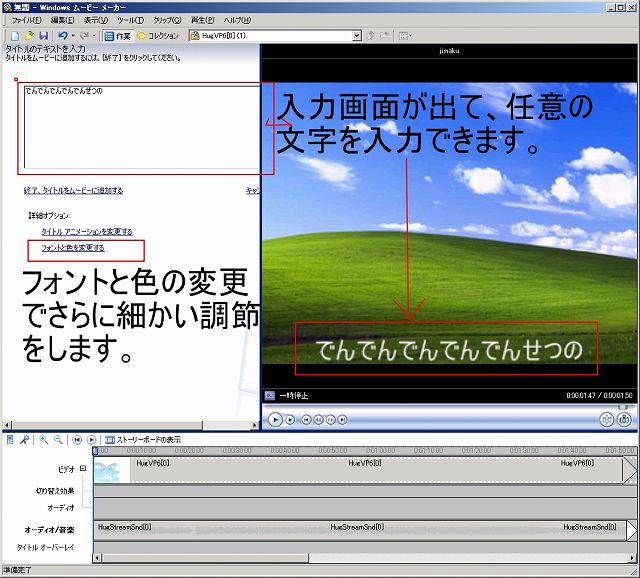Click the task pane horizontal scrollbar thumb
The height and width of the screenshot is (578, 640).
tap(108, 425)
